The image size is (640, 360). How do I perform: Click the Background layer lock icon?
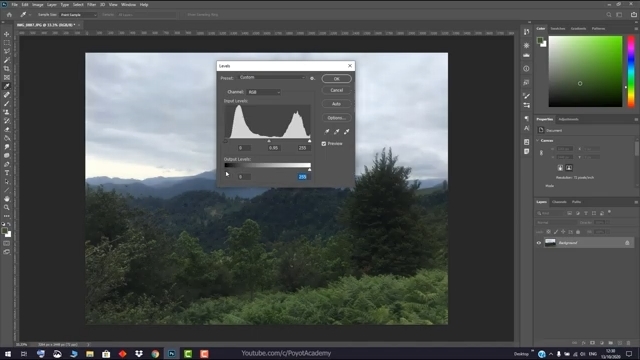(x=627, y=243)
